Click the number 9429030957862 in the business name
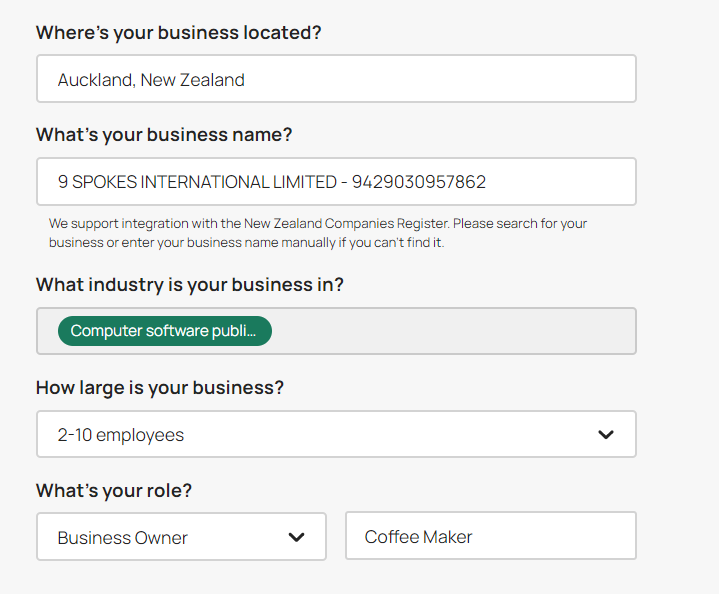 pyautogui.click(x=419, y=182)
